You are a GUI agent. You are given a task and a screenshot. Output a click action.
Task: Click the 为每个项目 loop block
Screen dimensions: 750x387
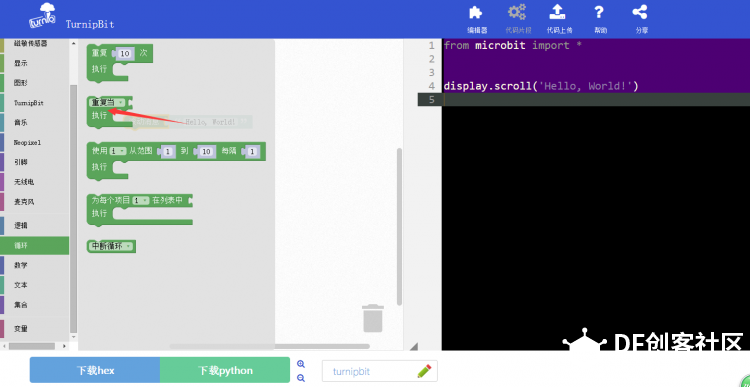139,210
